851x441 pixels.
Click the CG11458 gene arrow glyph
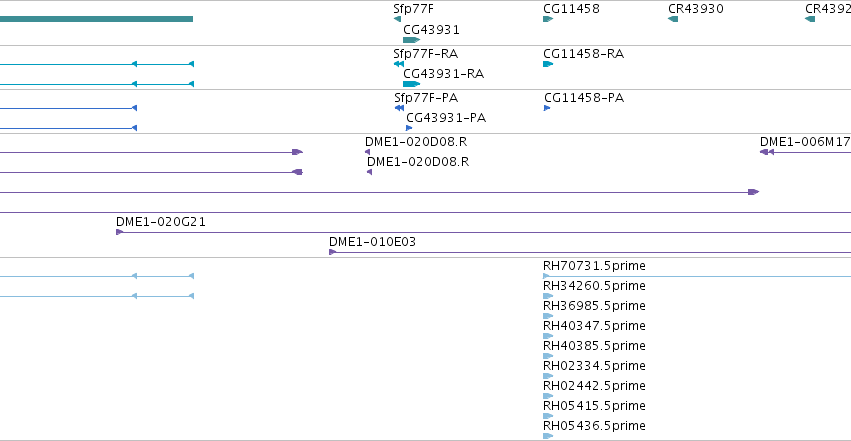(548, 19)
